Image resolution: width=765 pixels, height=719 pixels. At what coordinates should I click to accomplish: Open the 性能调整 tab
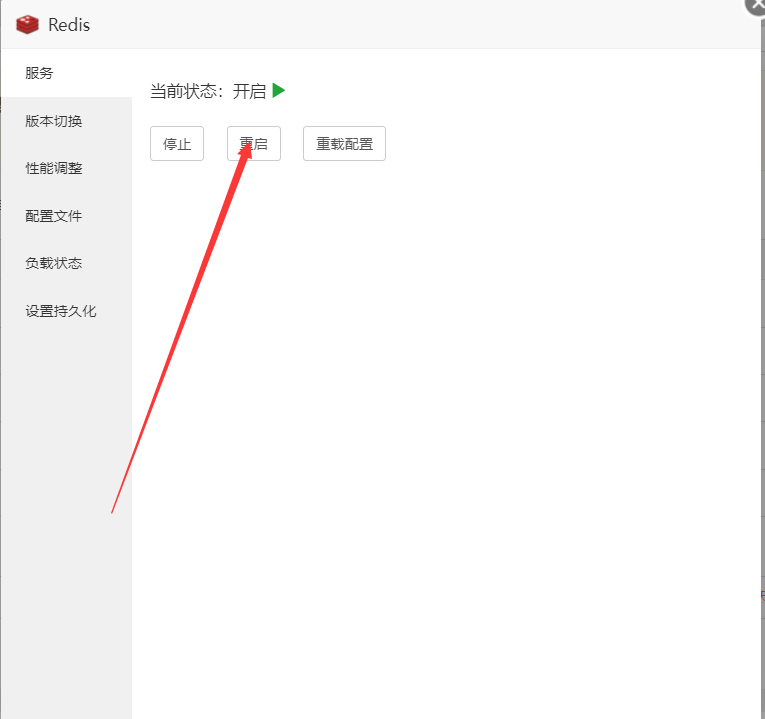(x=66, y=168)
